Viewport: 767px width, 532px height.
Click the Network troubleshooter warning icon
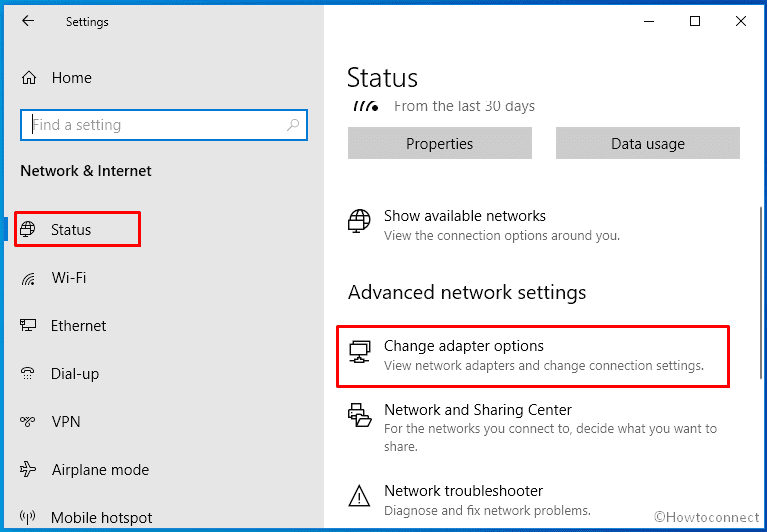click(359, 495)
